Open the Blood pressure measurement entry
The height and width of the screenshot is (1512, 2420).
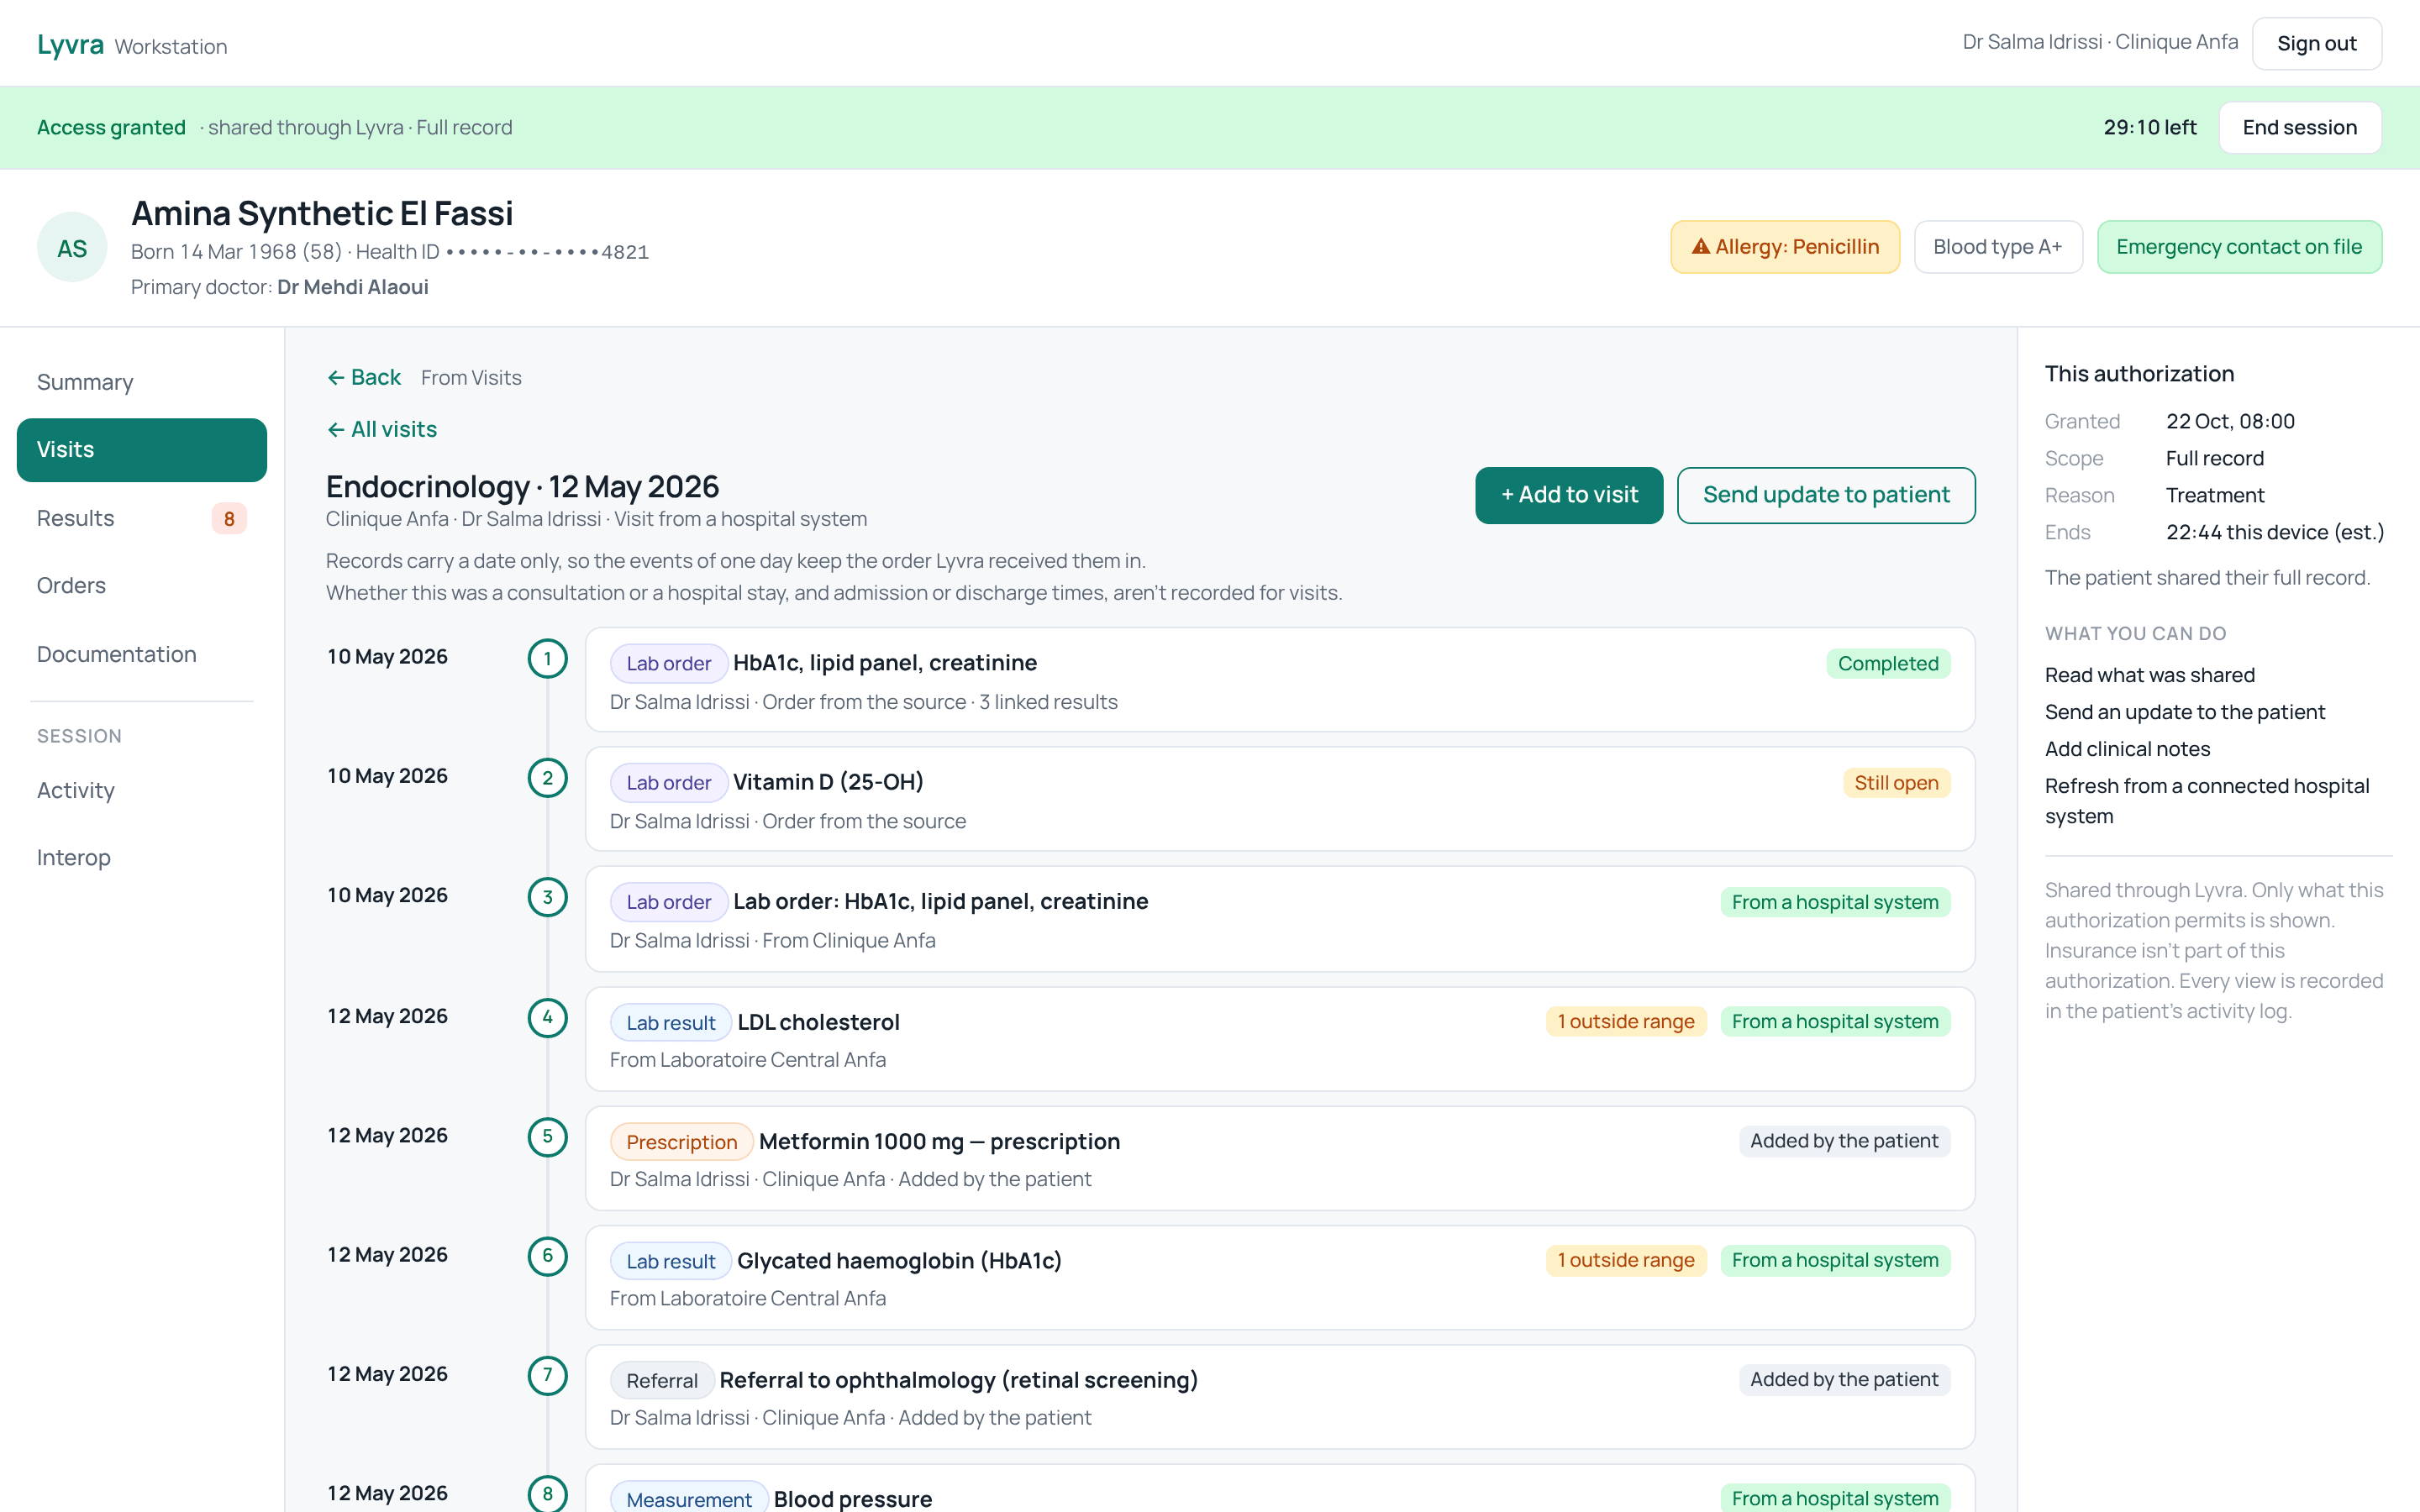tap(1280, 1489)
